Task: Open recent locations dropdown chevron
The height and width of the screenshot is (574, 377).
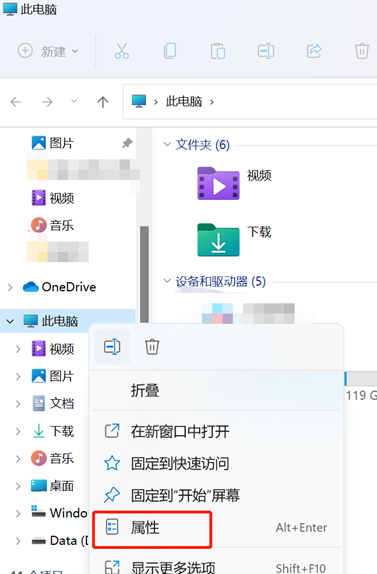Action: 74,101
